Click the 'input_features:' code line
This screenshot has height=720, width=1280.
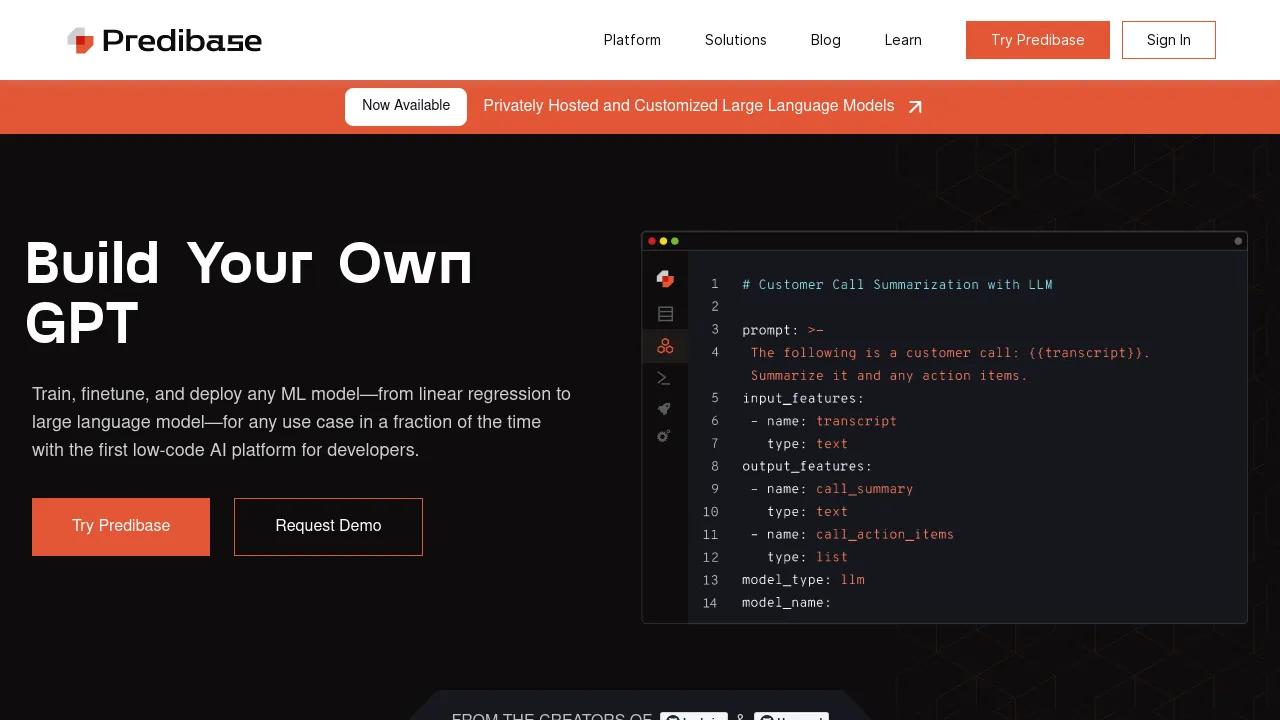pyautogui.click(x=803, y=398)
